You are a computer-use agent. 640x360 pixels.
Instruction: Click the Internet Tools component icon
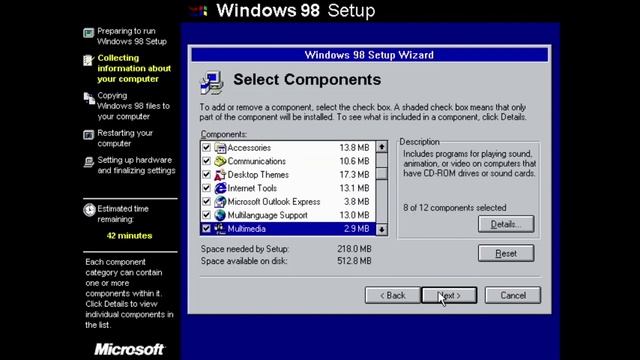click(220, 188)
